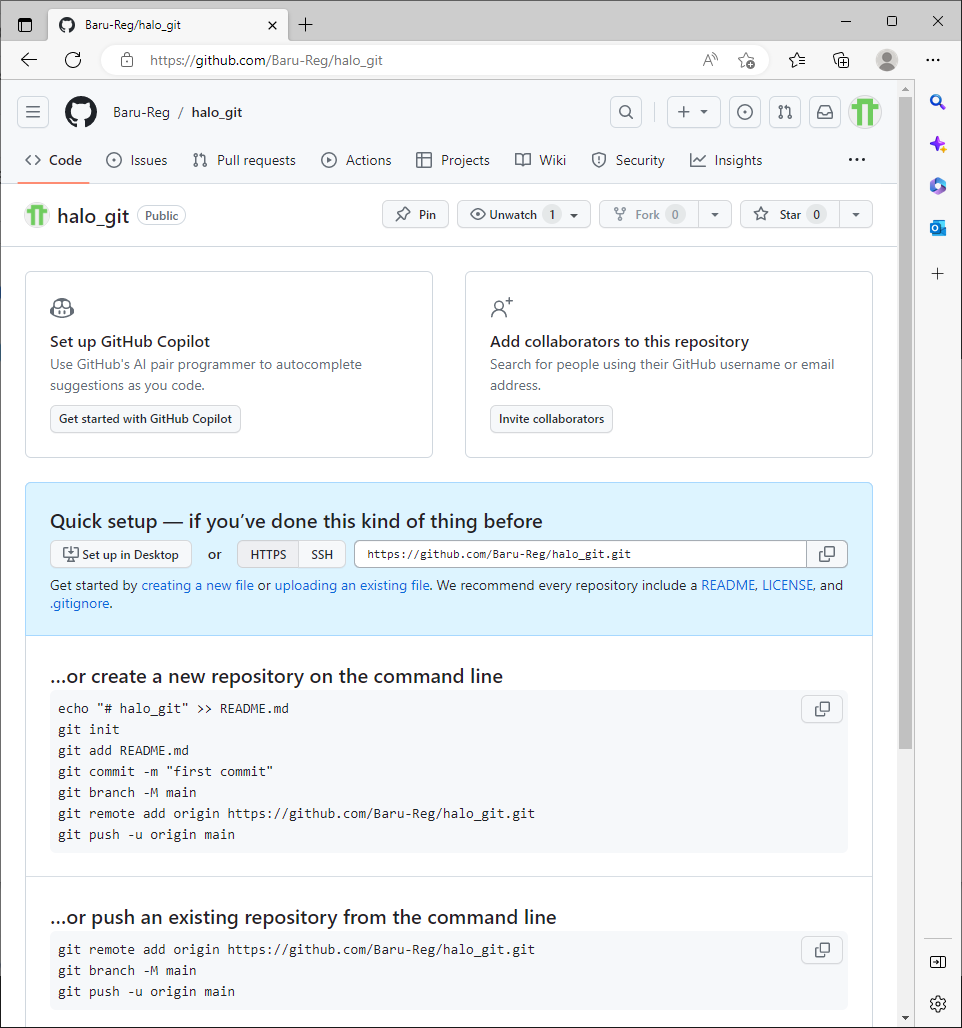Select HTTPS as the clone protocol
This screenshot has width=962, height=1028.
click(268, 555)
